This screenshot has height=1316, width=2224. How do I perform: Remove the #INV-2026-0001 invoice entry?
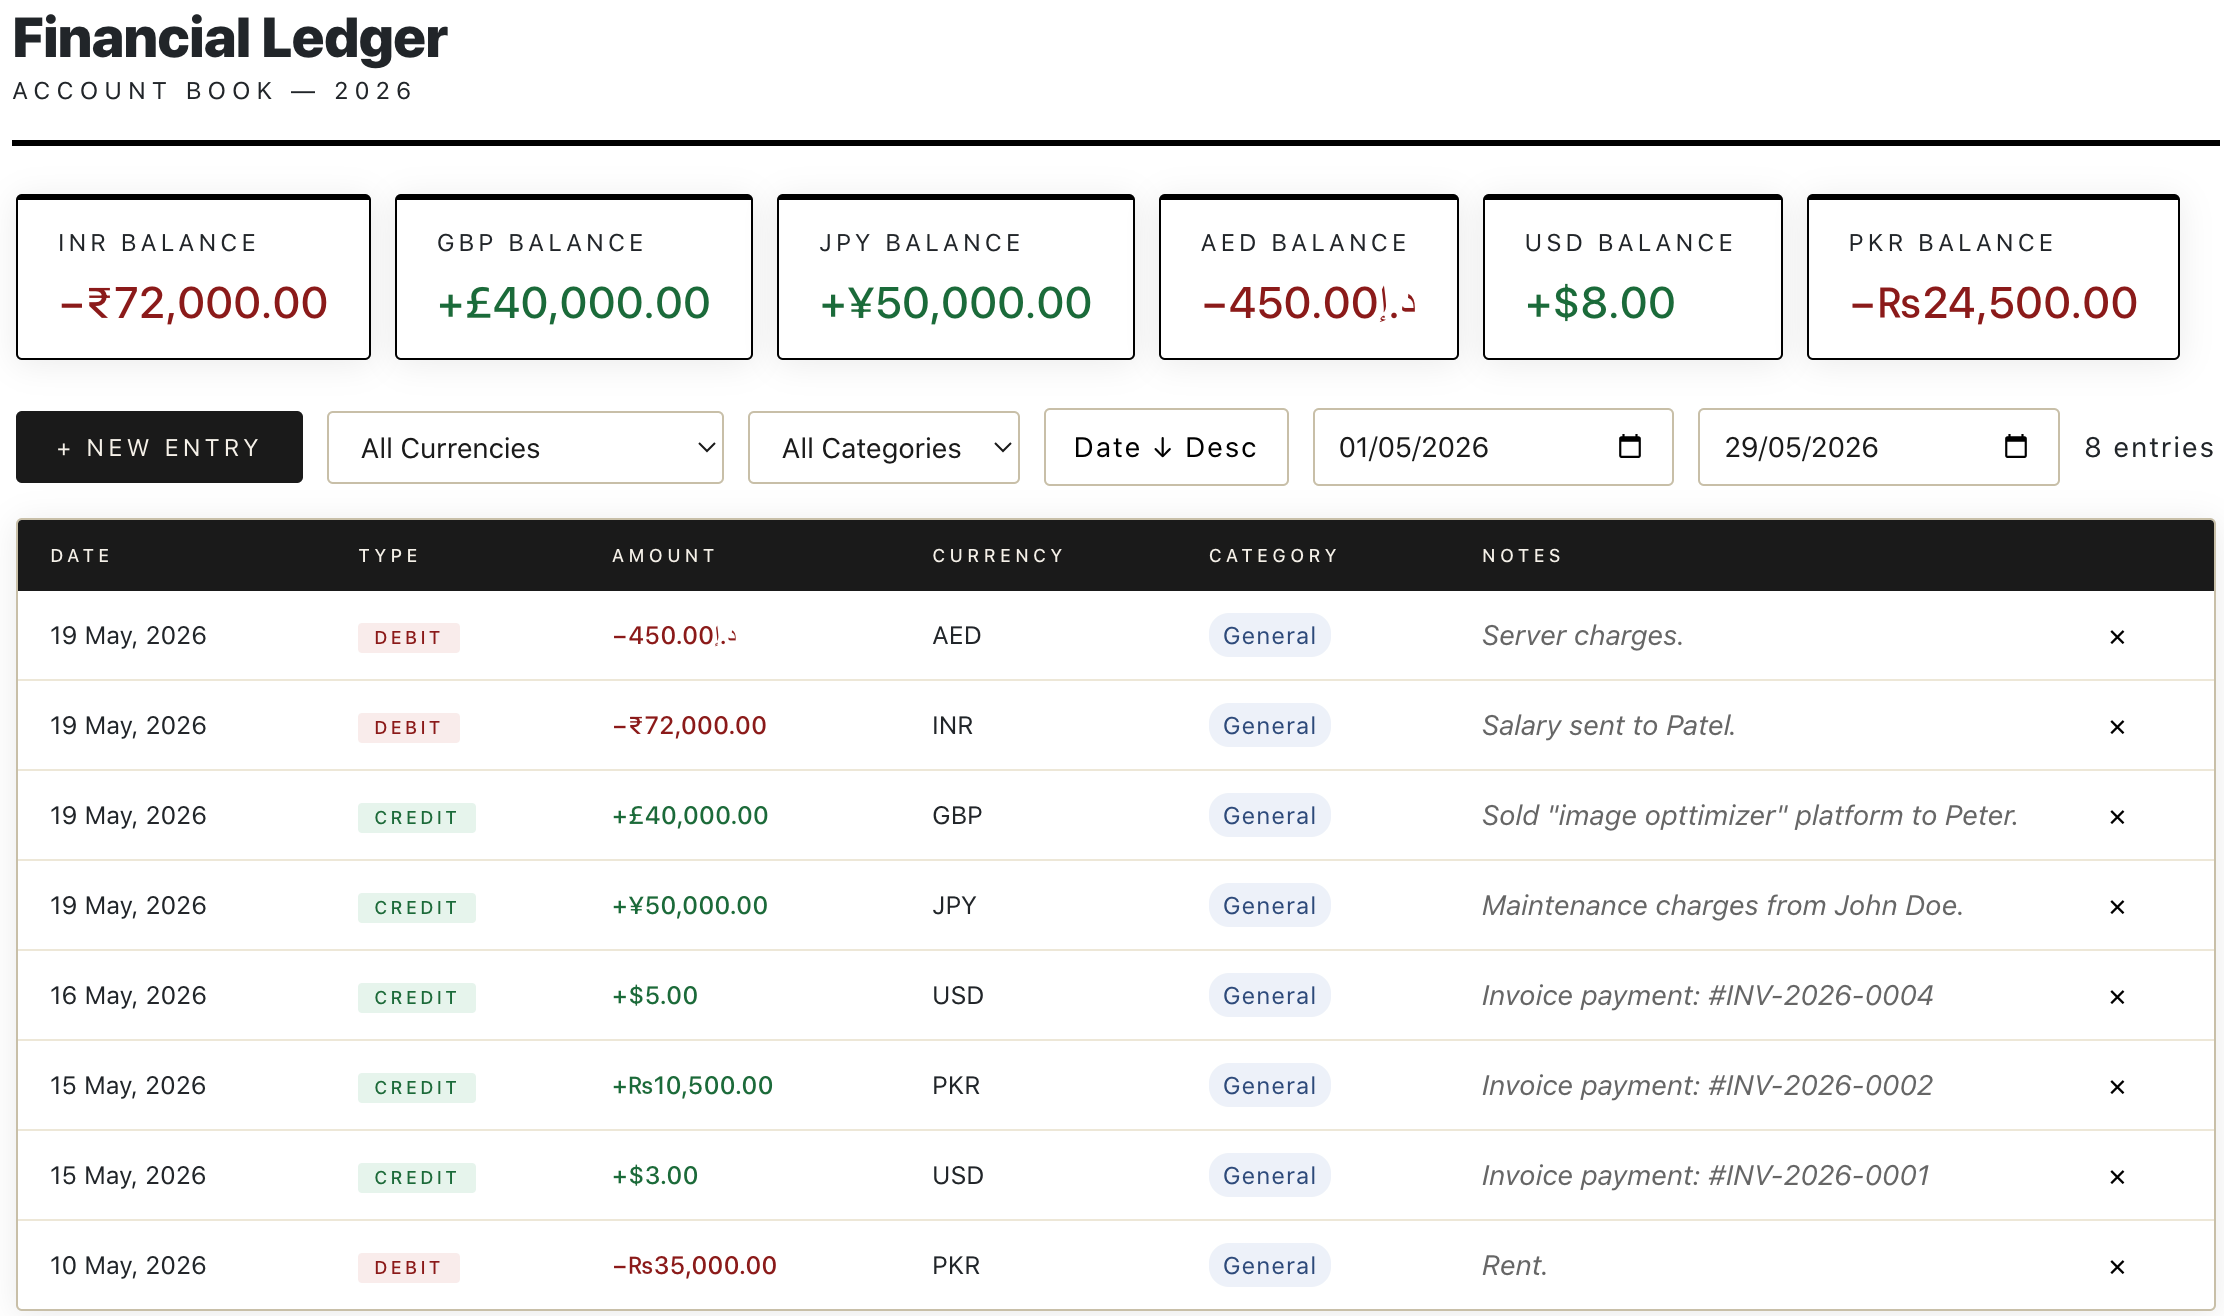click(2117, 1177)
